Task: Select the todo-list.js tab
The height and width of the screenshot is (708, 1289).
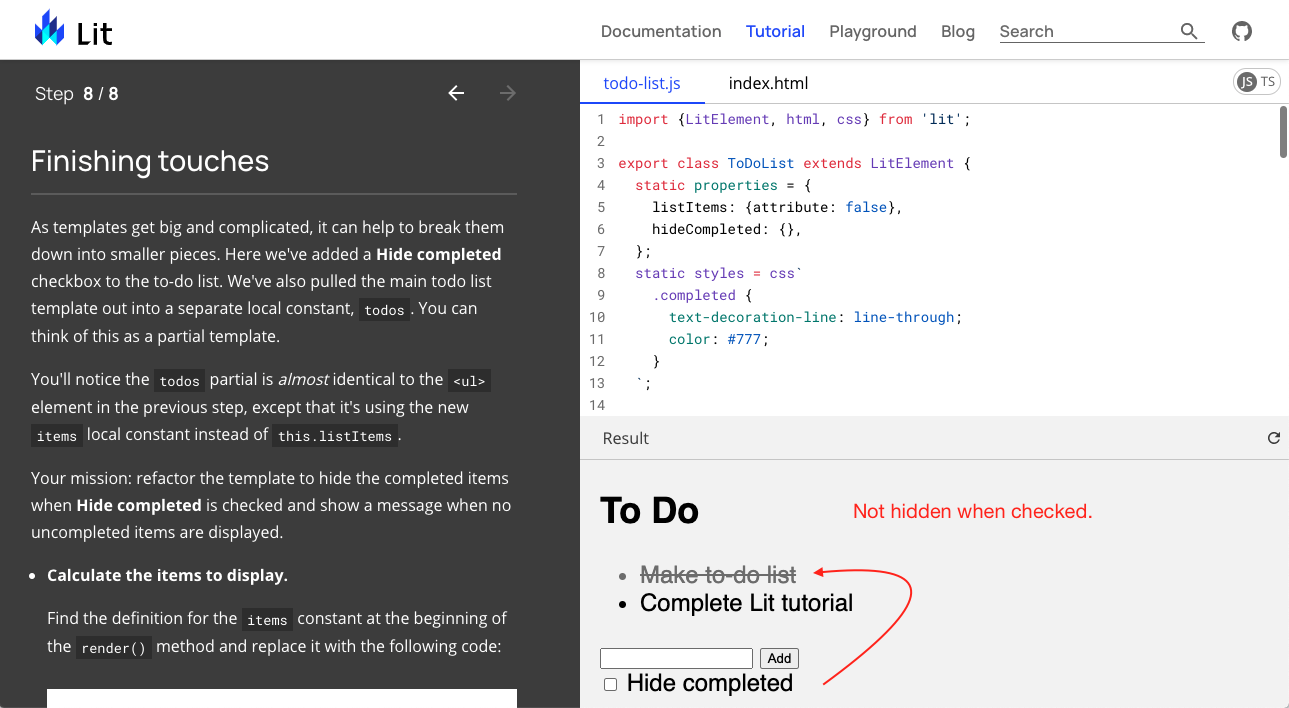Action: point(642,83)
